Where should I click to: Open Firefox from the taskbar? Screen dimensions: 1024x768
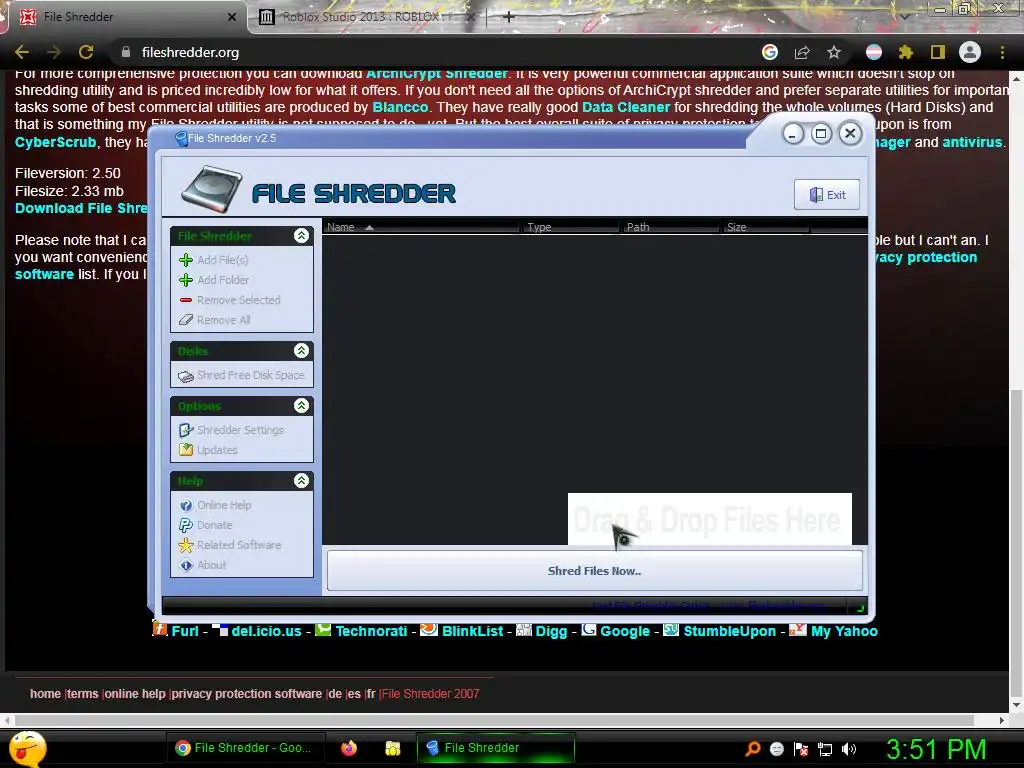pos(349,748)
